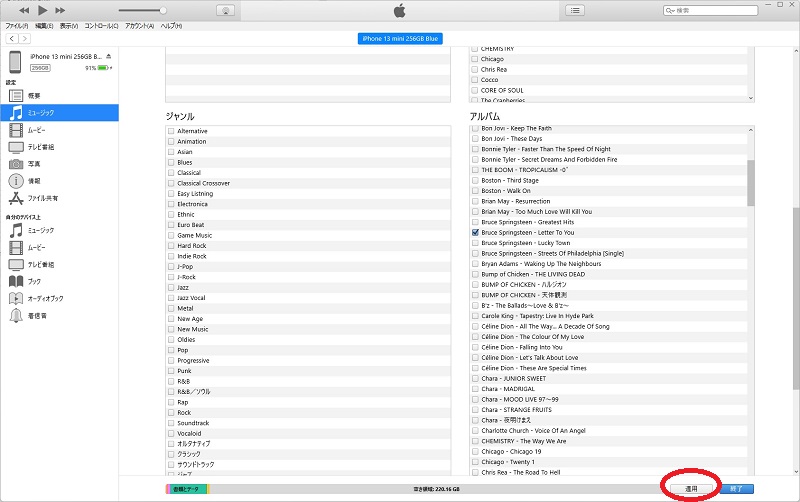
Task: Check the Metal genre checkbox
Action: point(171,308)
